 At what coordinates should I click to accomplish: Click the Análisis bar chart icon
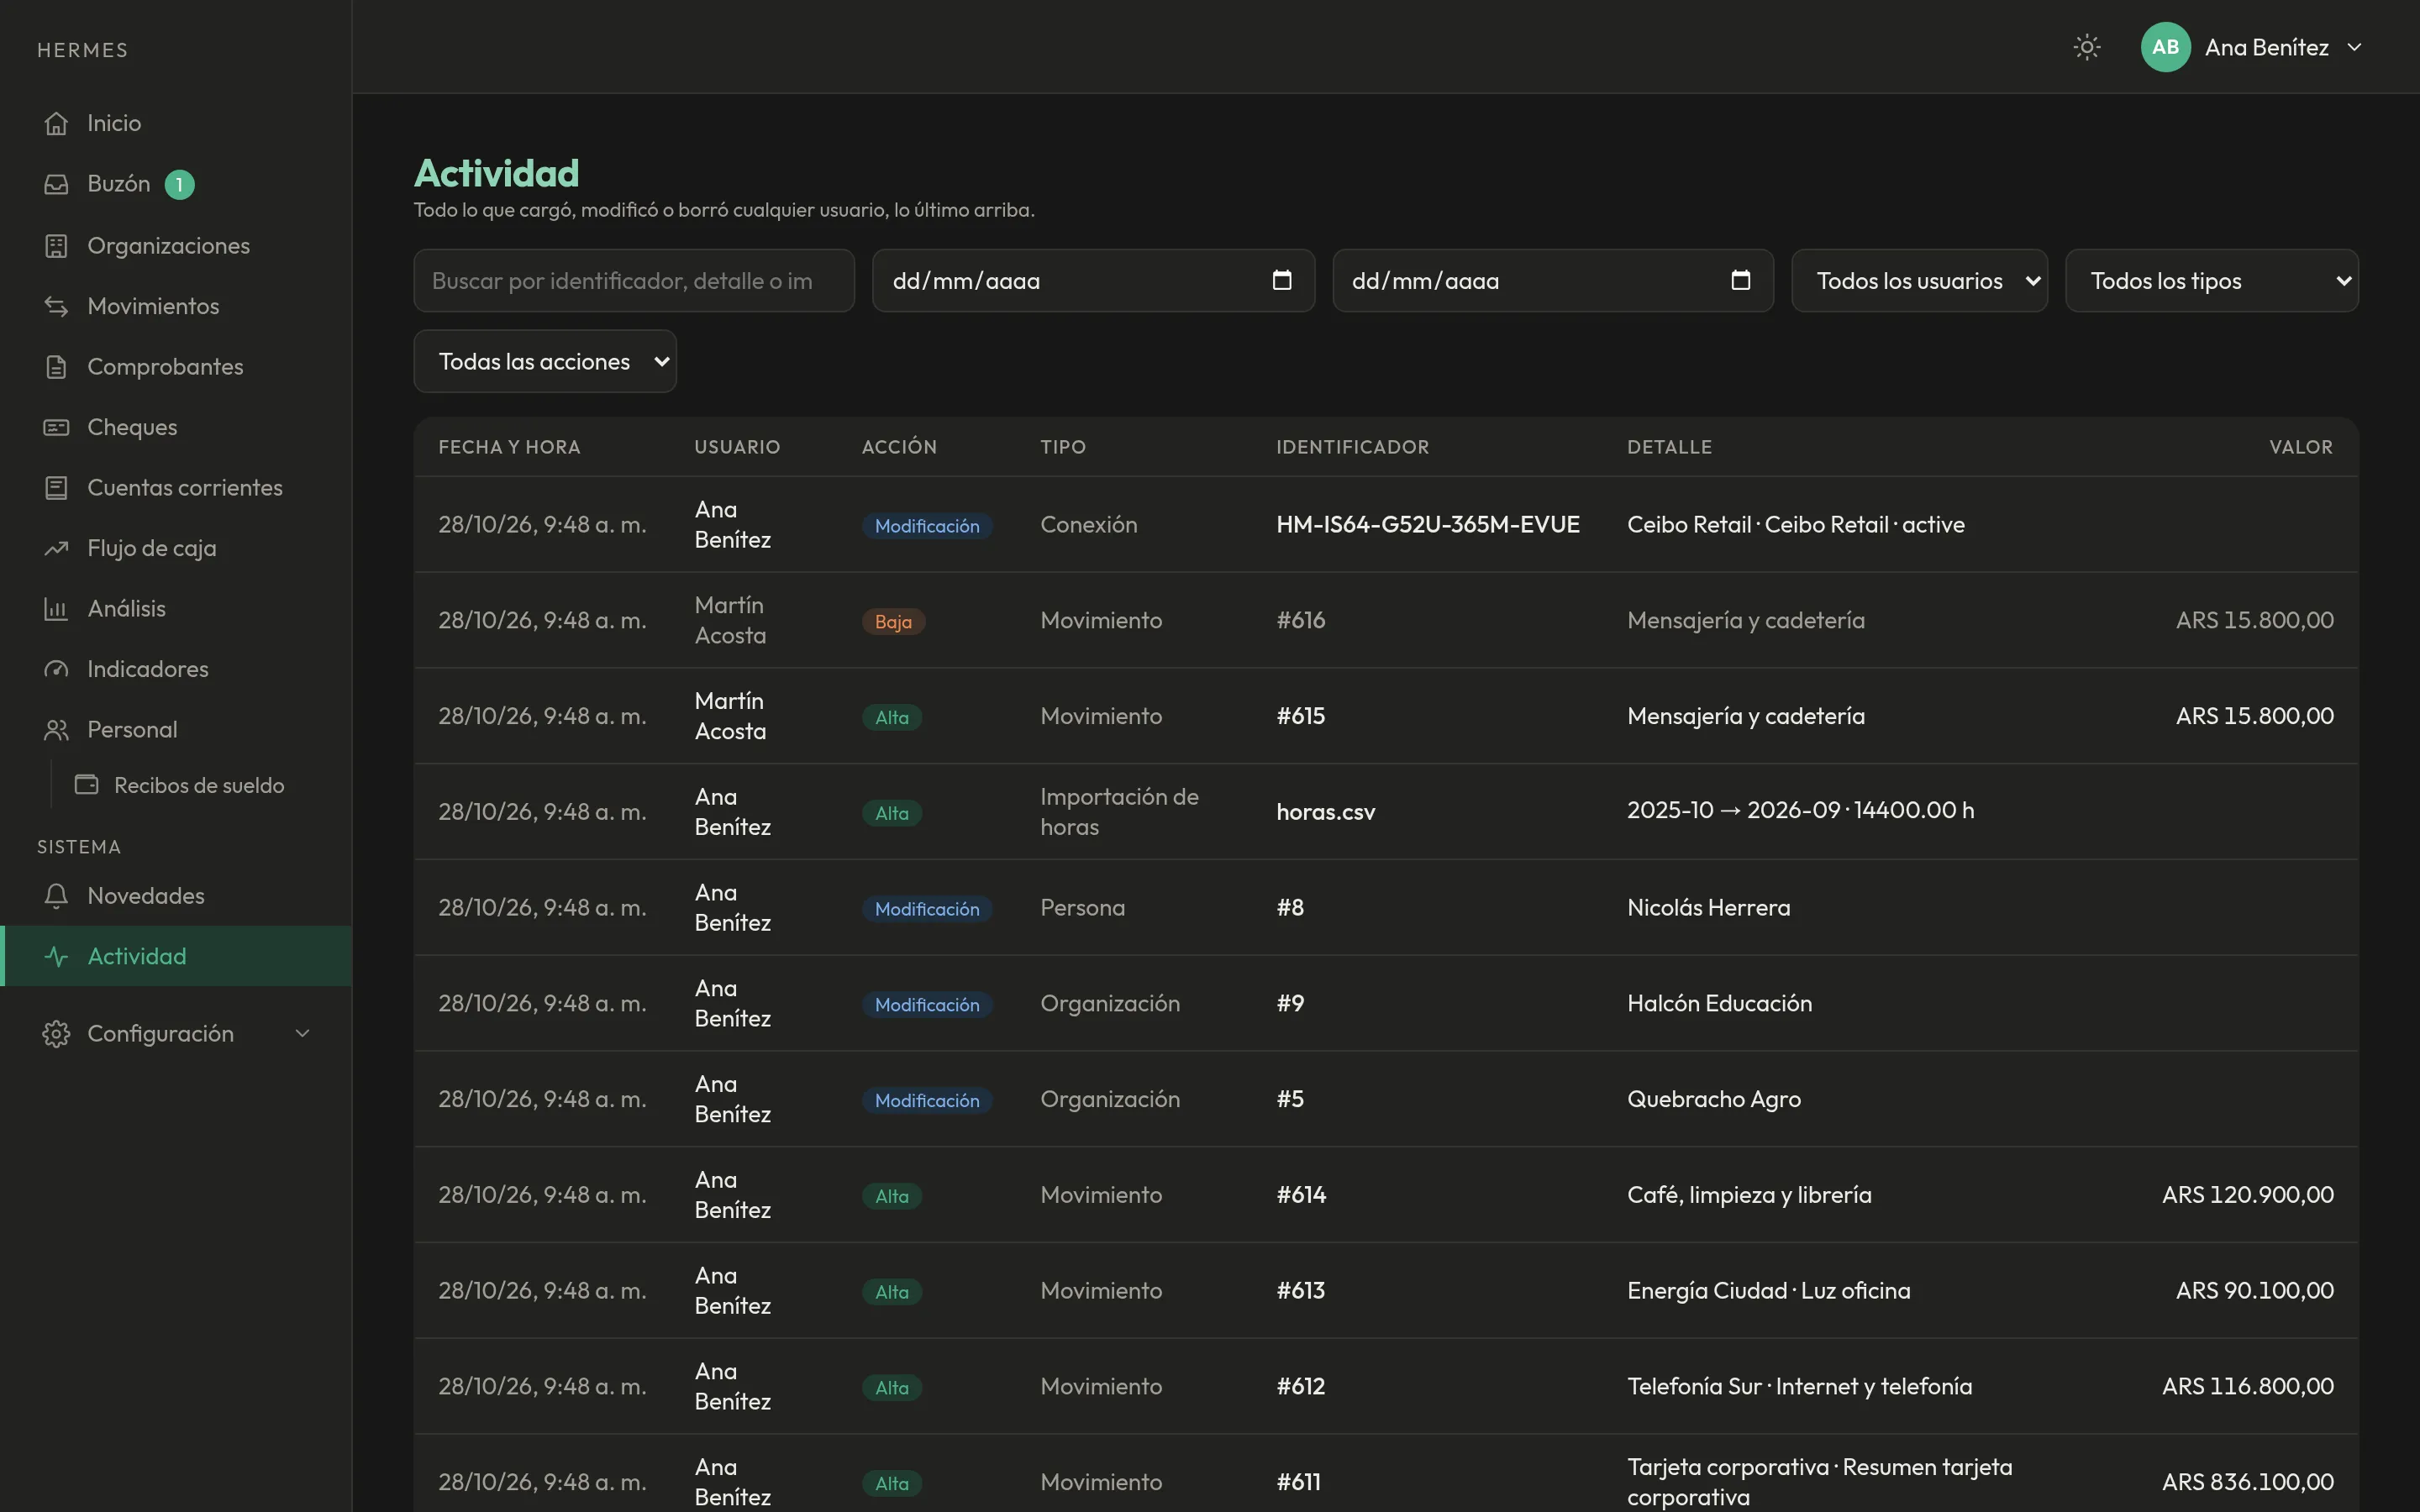pos(56,609)
